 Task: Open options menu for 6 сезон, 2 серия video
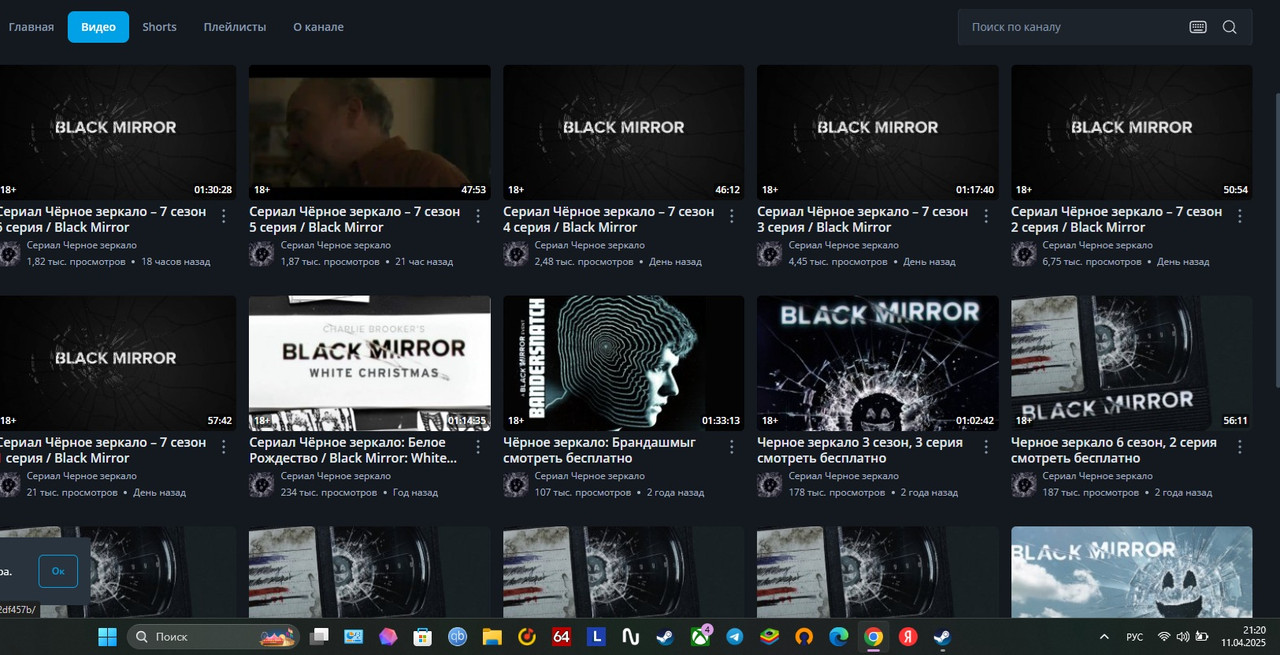(x=1240, y=447)
